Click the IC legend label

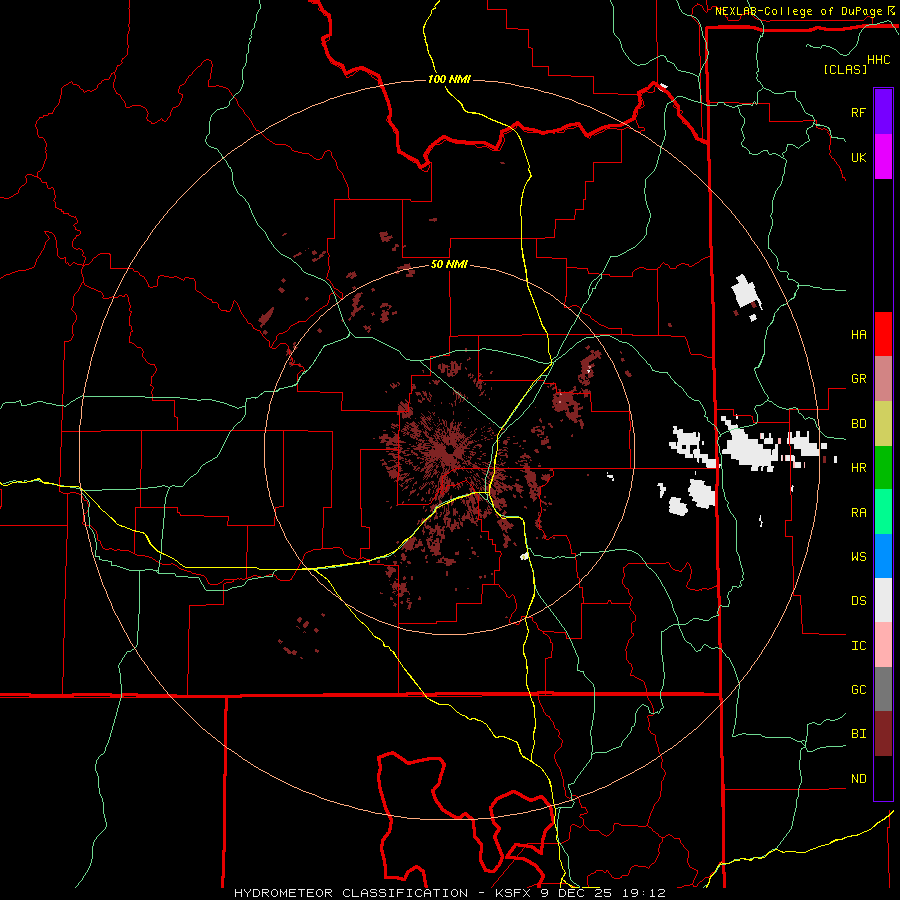click(858, 646)
